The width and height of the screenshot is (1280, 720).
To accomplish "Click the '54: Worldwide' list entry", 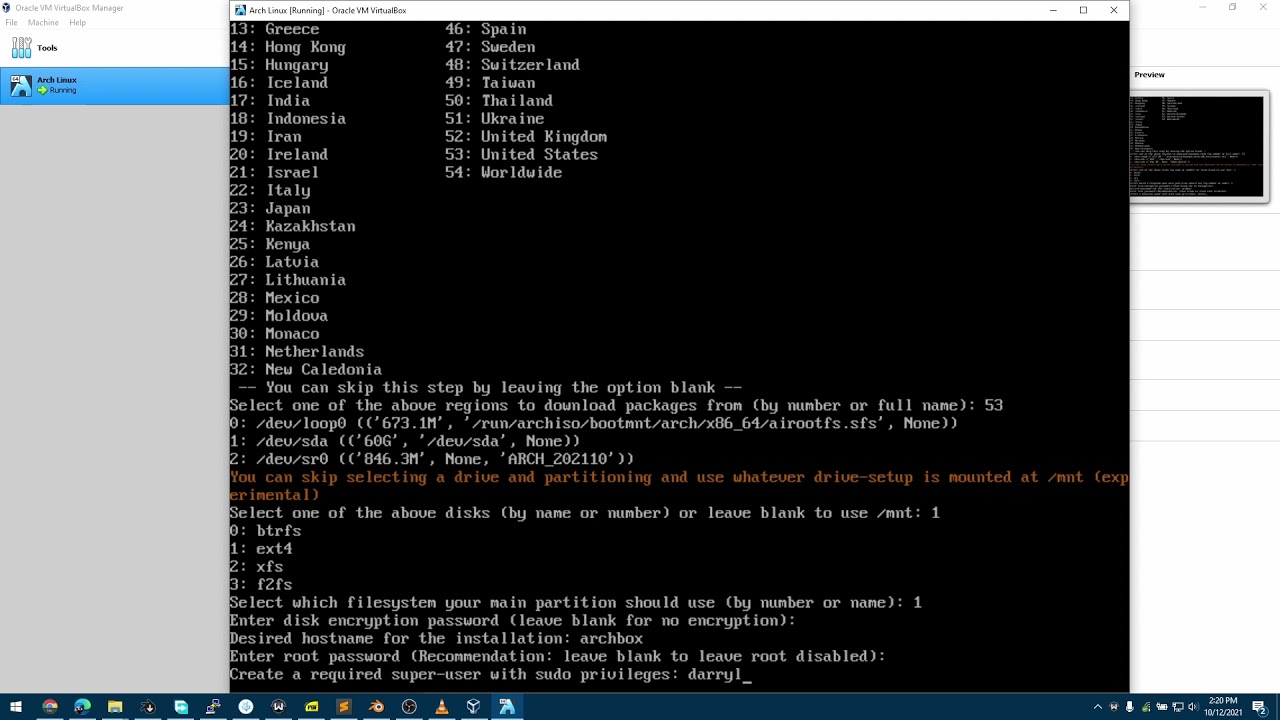I will (x=503, y=173).
